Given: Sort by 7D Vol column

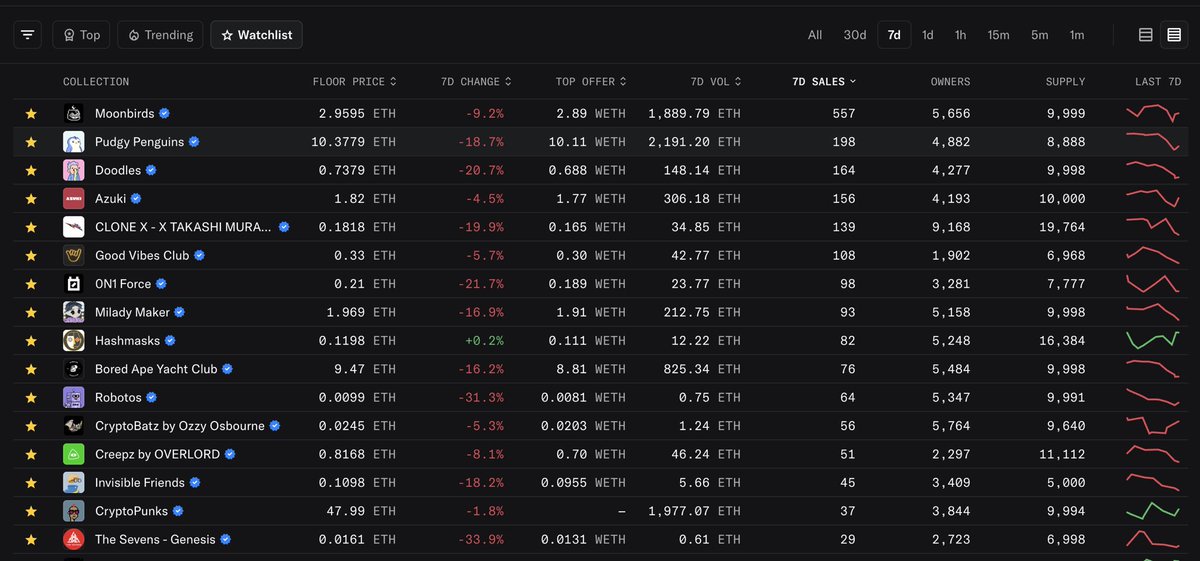Looking at the screenshot, I should pyautogui.click(x=716, y=82).
